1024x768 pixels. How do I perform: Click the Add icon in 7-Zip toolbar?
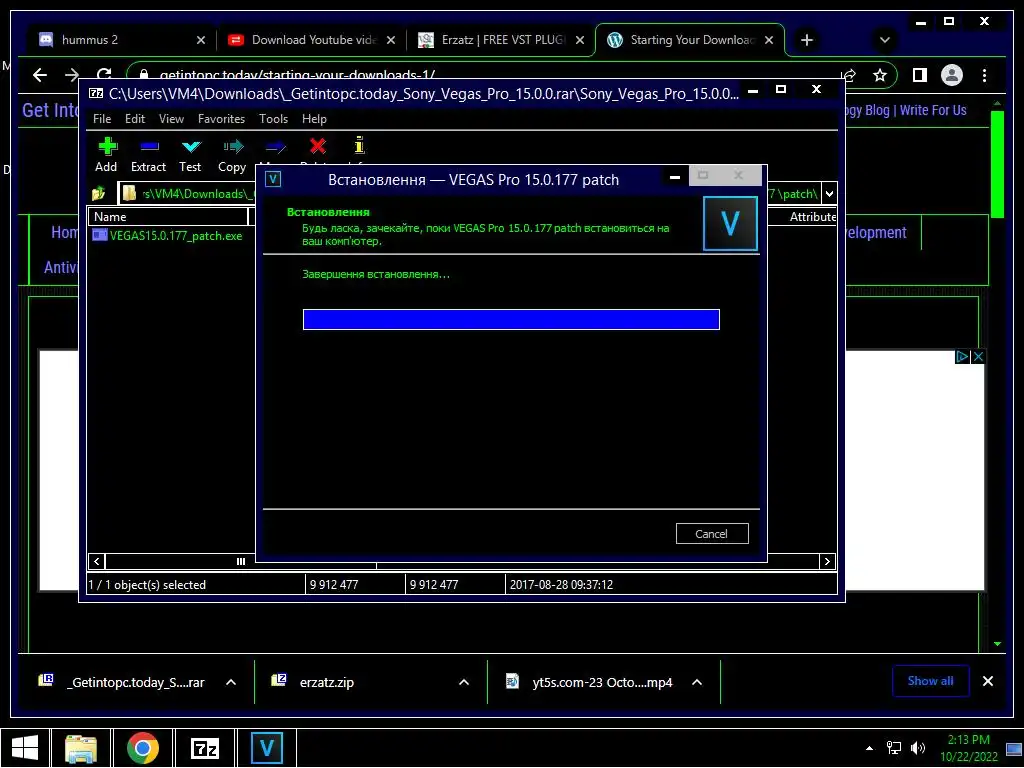point(108,146)
